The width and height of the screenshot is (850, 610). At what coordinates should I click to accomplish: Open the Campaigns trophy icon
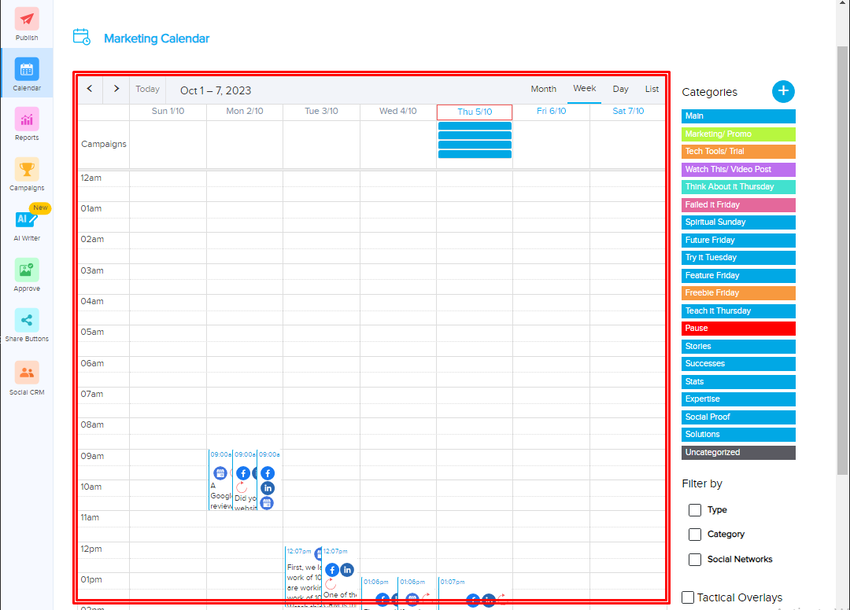pos(27,170)
